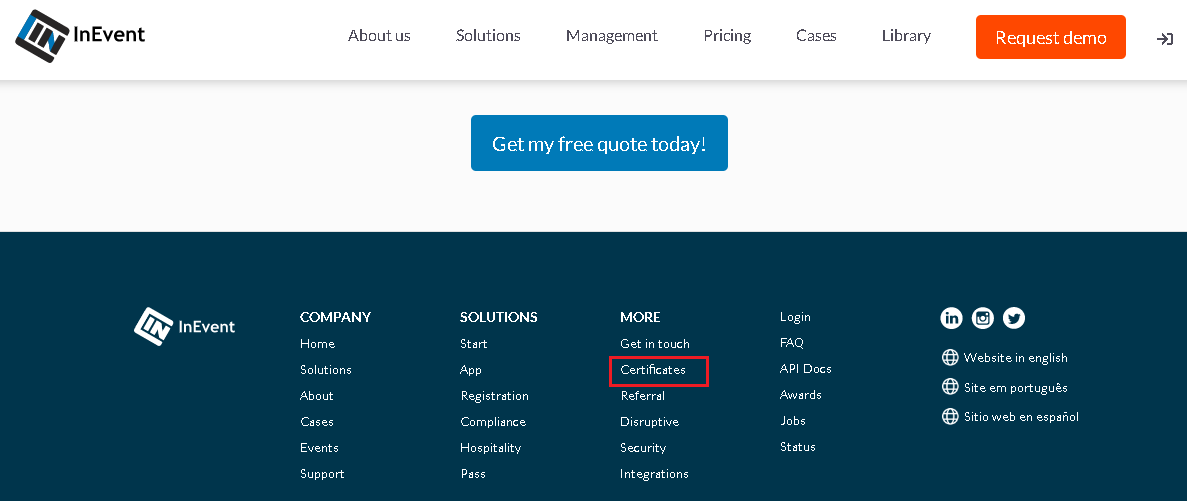
Task: Open the Security footer link
Action: pyautogui.click(x=643, y=447)
